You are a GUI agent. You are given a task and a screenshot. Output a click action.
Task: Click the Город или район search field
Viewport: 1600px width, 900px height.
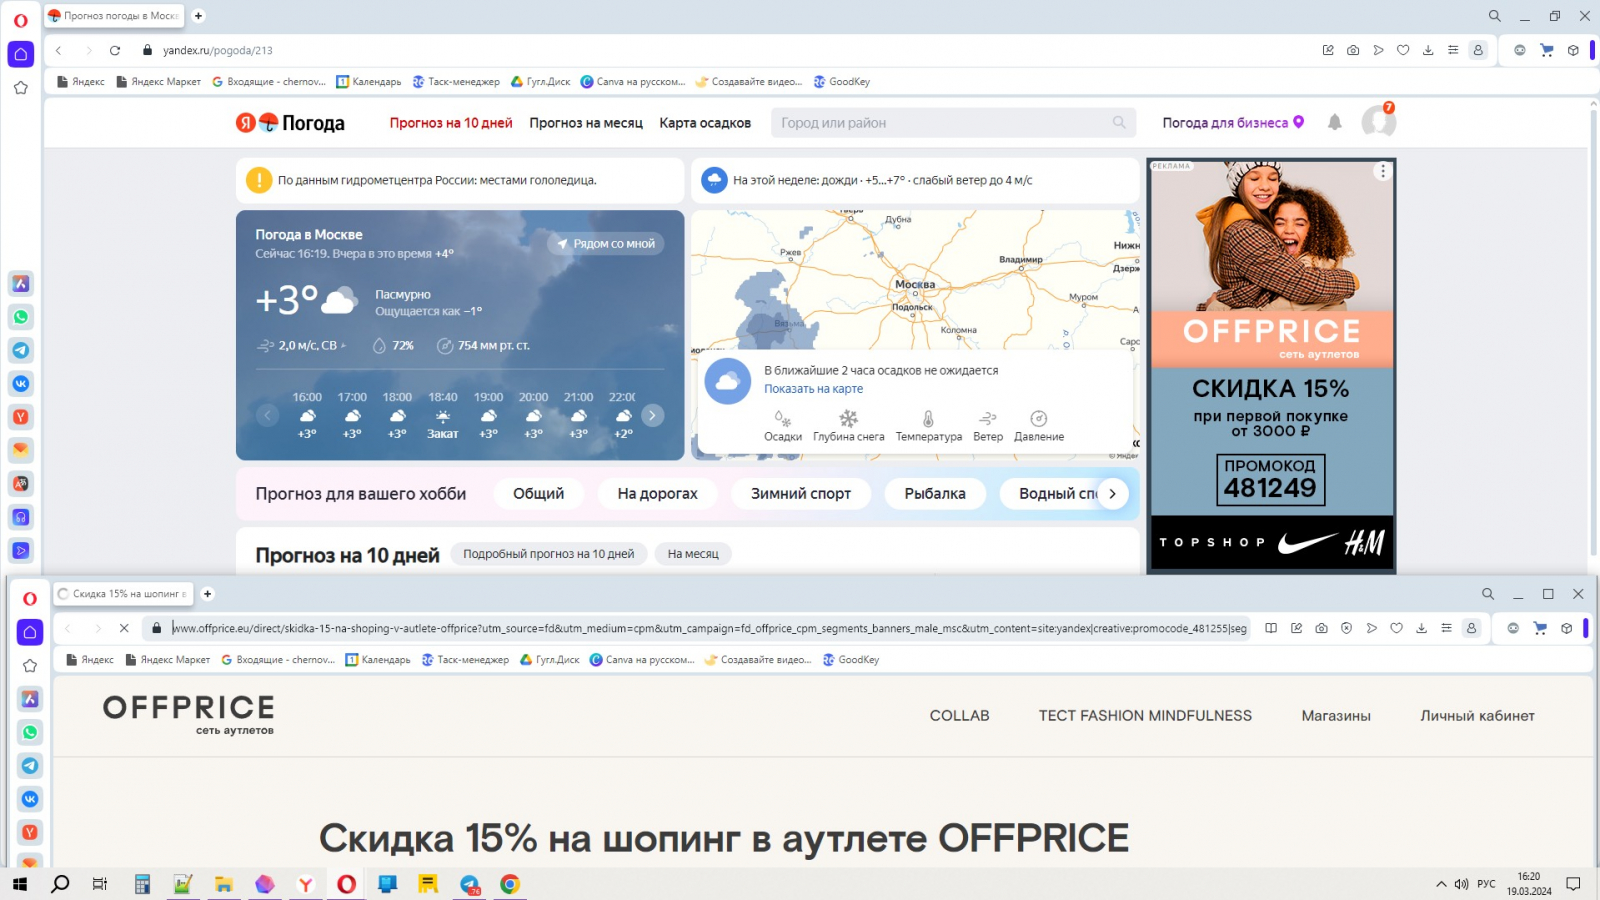[953, 123]
